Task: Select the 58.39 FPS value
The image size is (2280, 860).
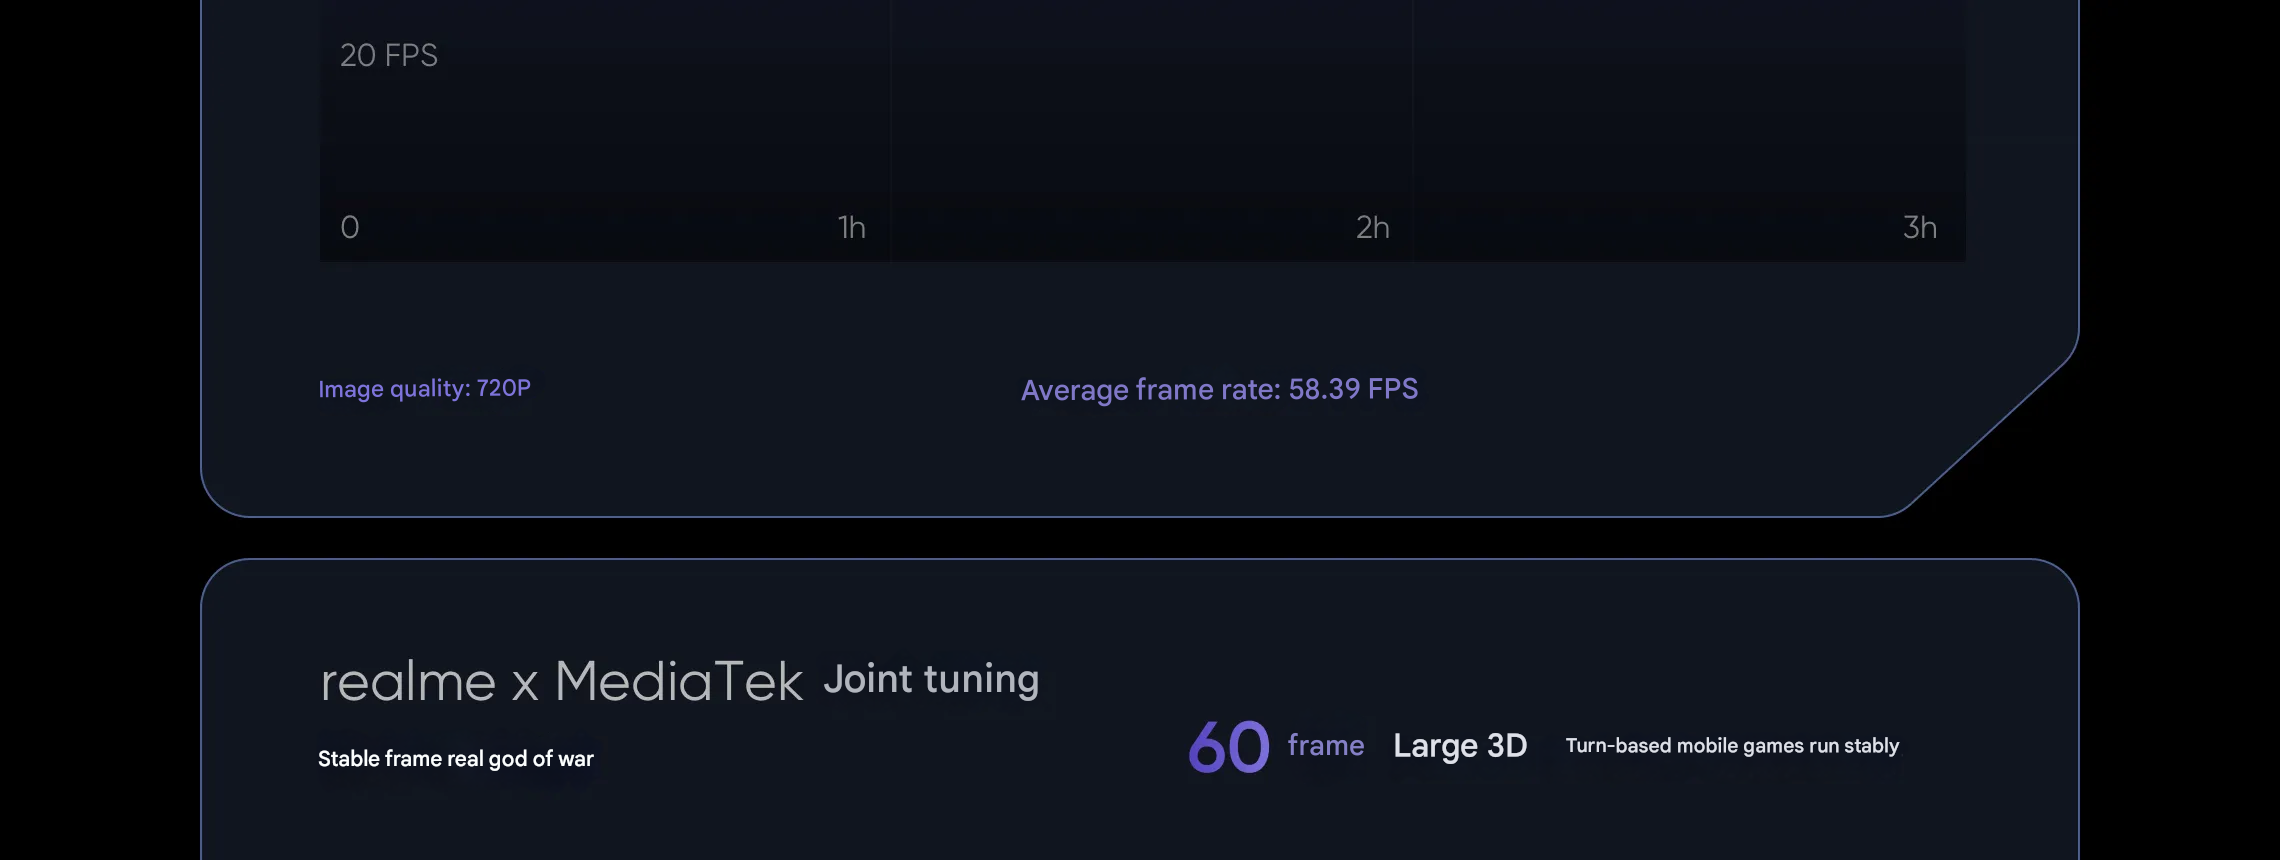Action: coord(1354,389)
